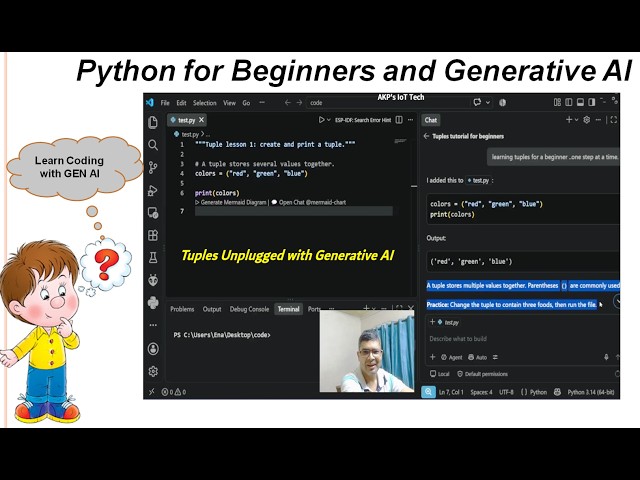Screen dimensions: 640x480
Task: Toggle the Secondary Side Bar visibility
Action: (591, 102)
